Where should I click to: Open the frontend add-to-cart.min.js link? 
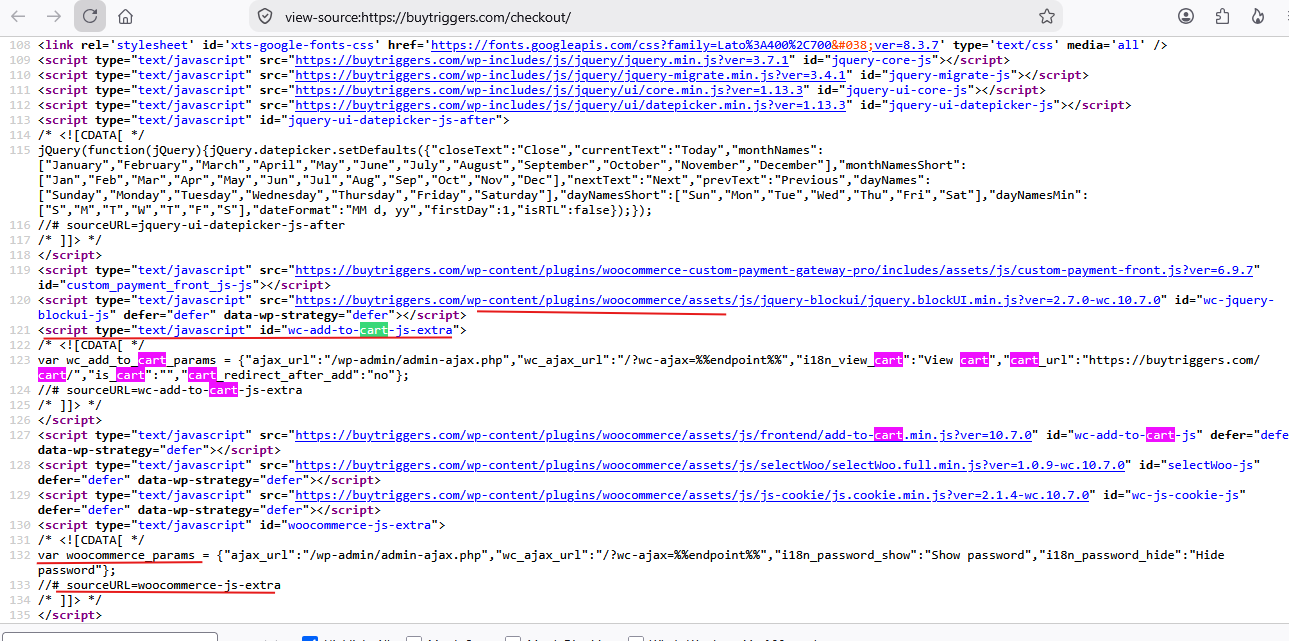pyautogui.click(x=661, y=435)
